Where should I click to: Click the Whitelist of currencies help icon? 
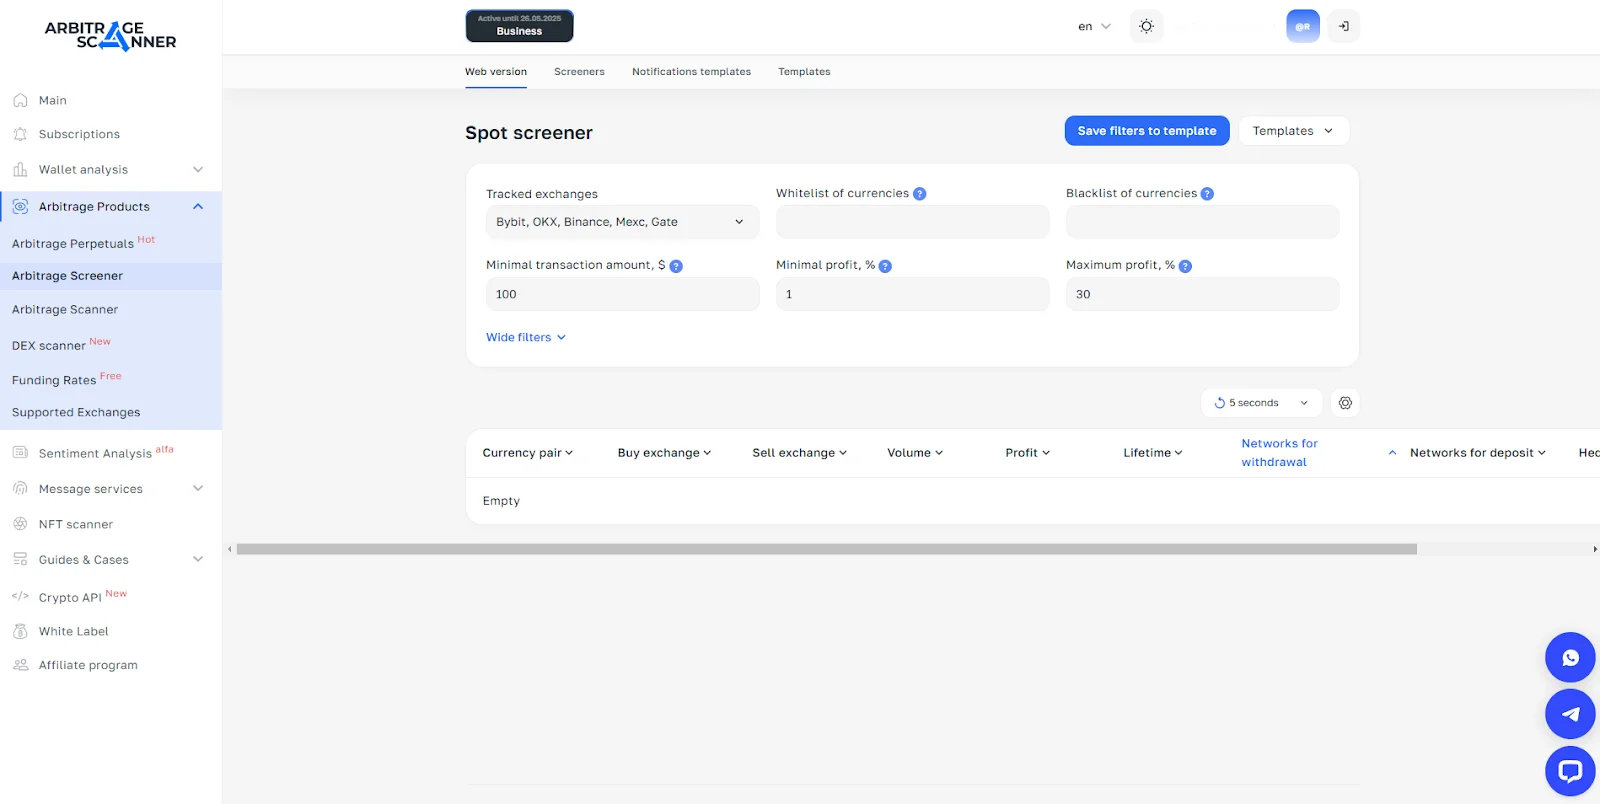pyautogui.click(x=920, y=194)
